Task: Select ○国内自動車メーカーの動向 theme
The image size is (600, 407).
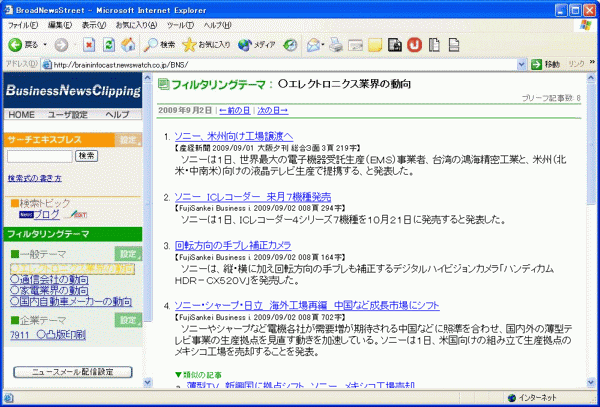Action: (x=71, y=302)
